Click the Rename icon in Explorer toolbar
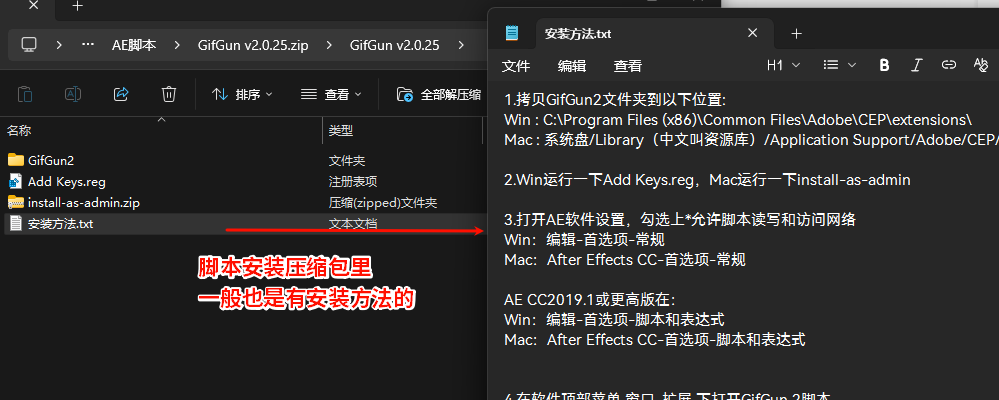The image size is (999, 400). pos(73,94)
